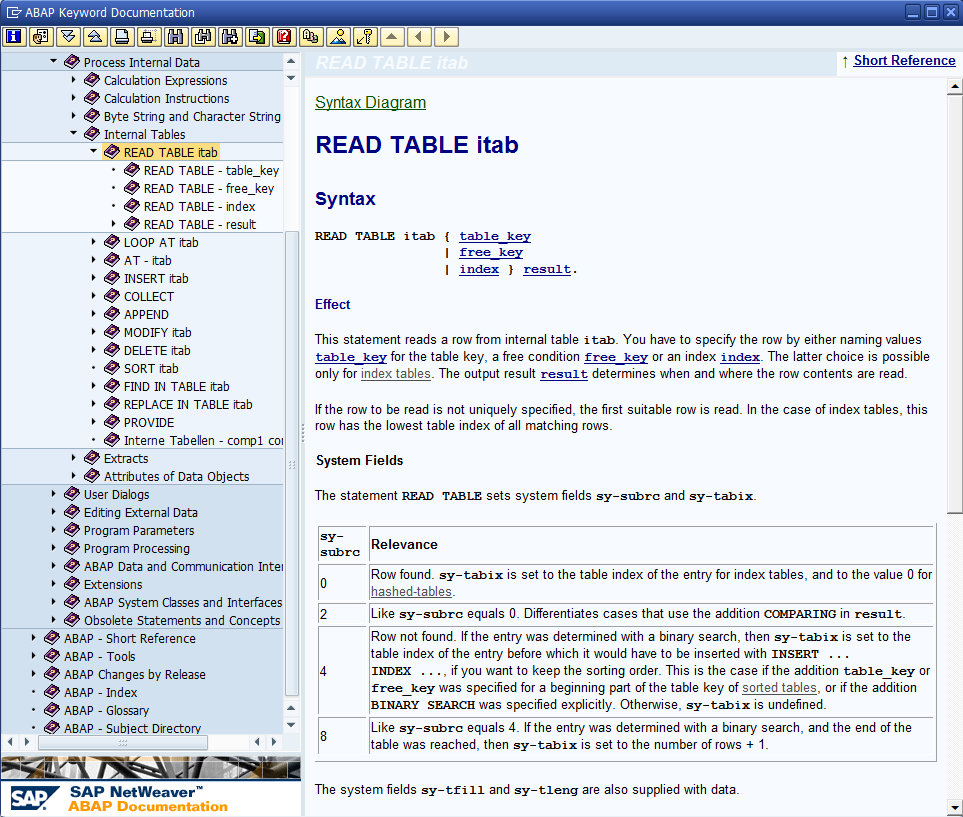Open the 'index tables' glossary link
The image size is (963, 817).
396,373
